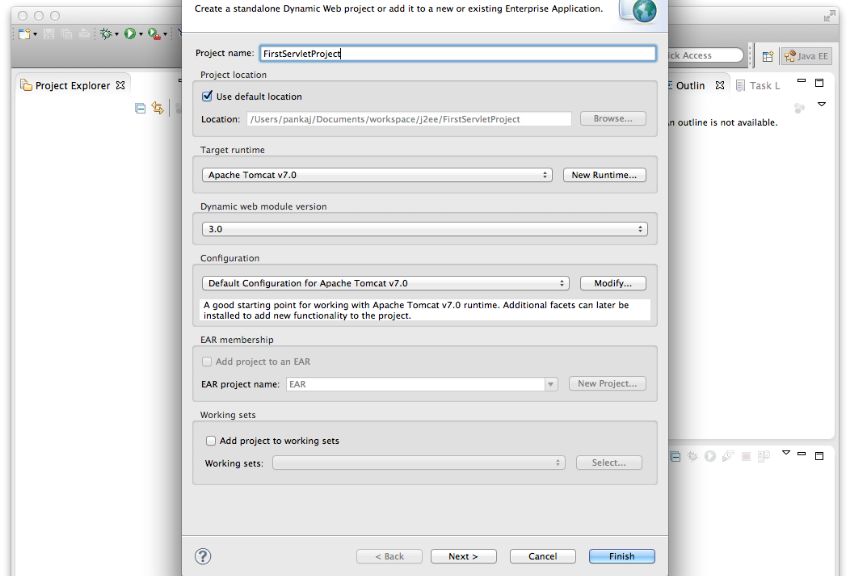
Task: Click the Next > button
Action: [463, 556]
